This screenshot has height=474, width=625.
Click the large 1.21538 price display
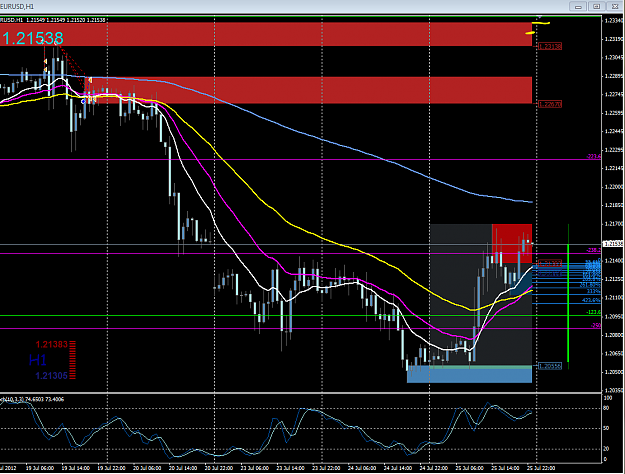pyautogui.click(x=33, y=38)
